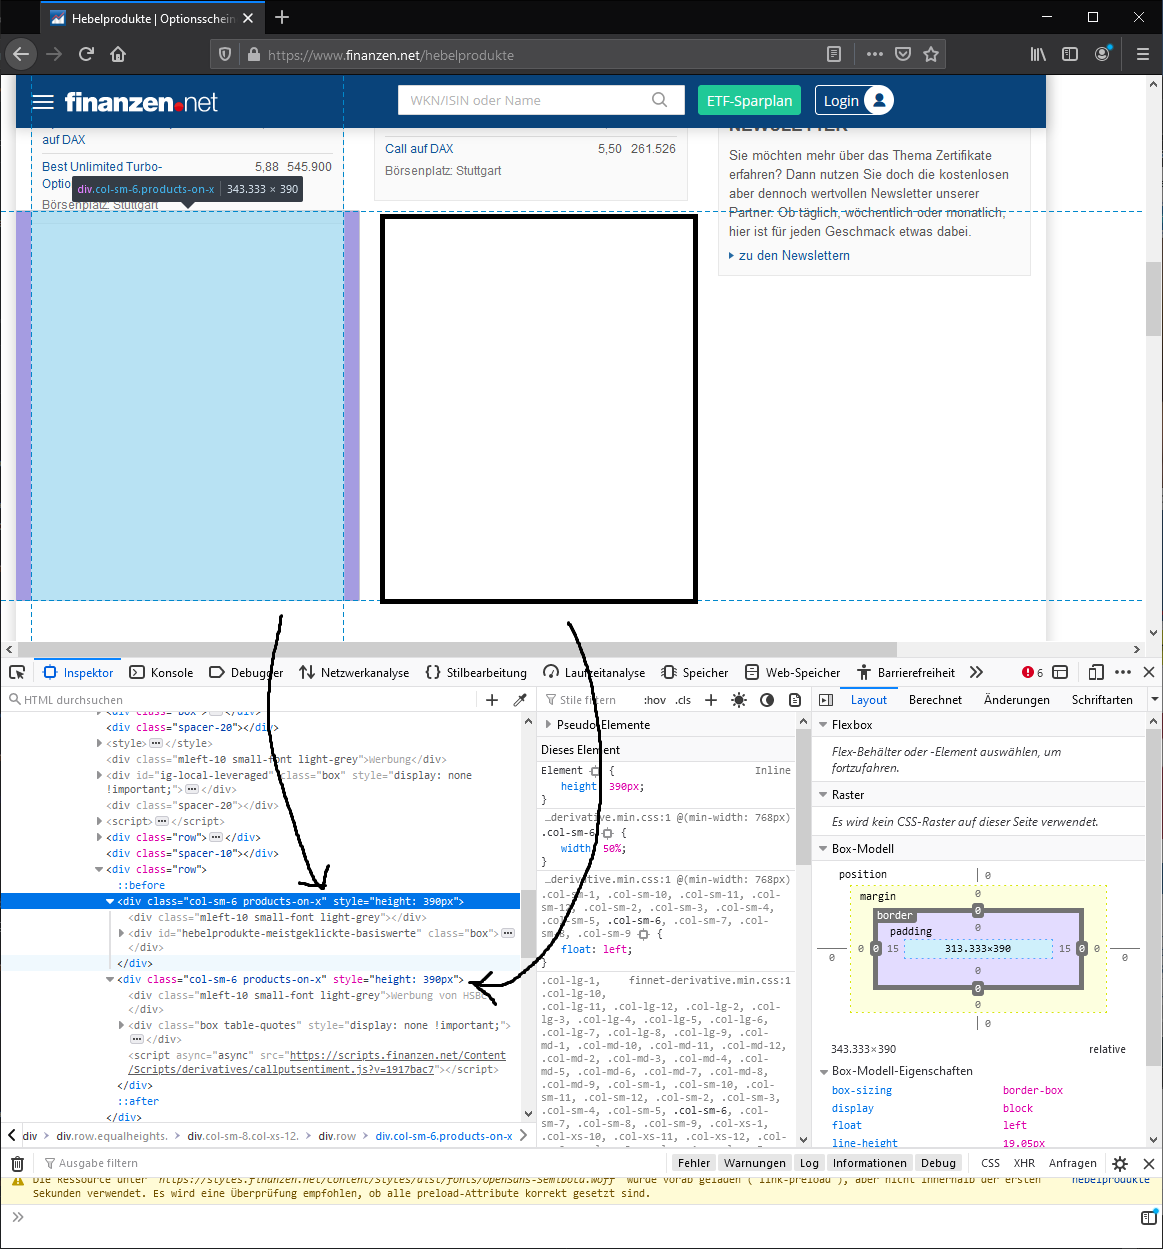Collapse highlighted col-sm-6 products-on-x div node
The width and height of the screenshot is (1163, 1249).
pyautogui.click(x=110, y=901)
